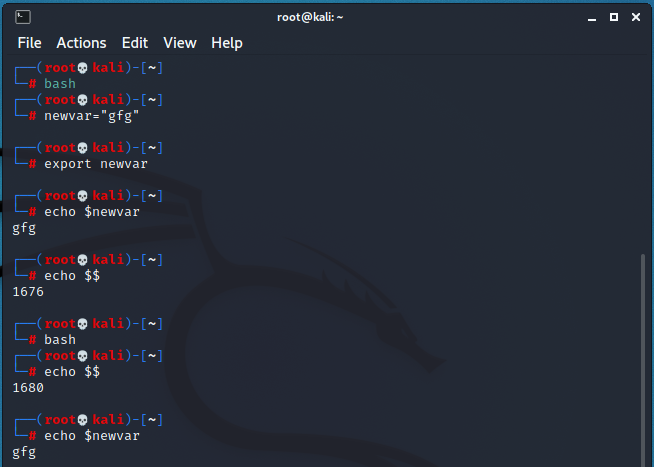Click the newvar="gfg" command text
The image size is (654, 467).
[91, 116]
